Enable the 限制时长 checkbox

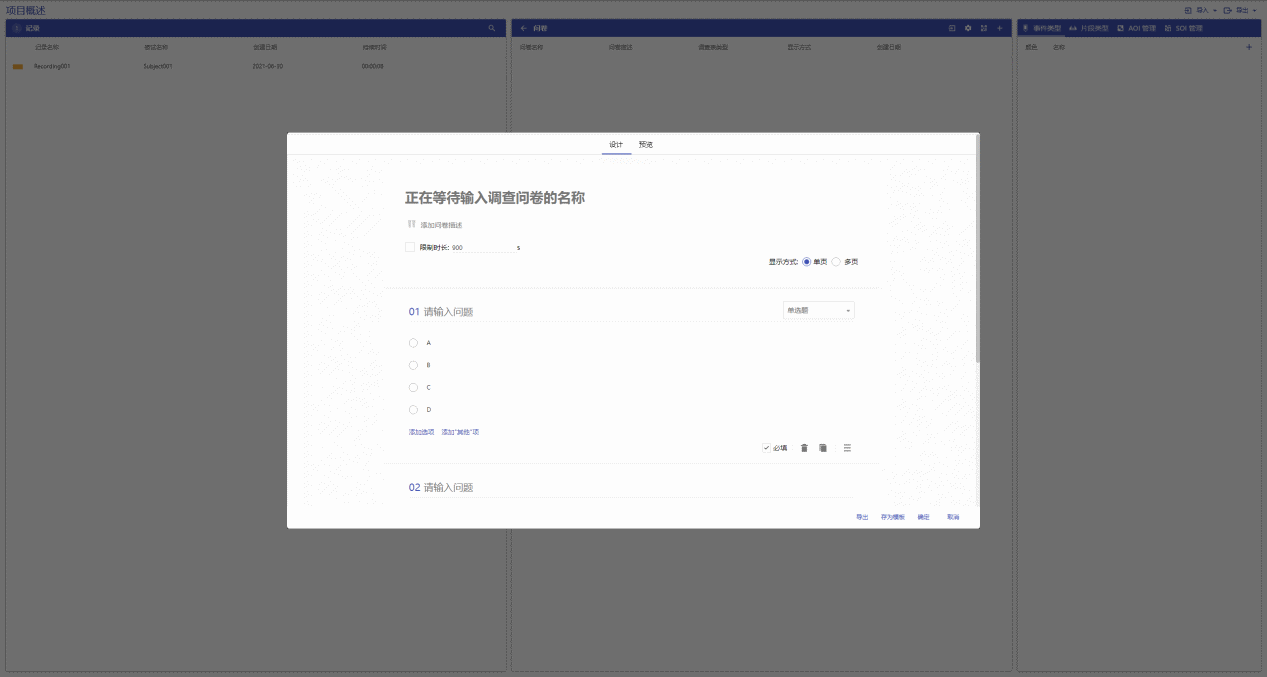pos(410,247)
